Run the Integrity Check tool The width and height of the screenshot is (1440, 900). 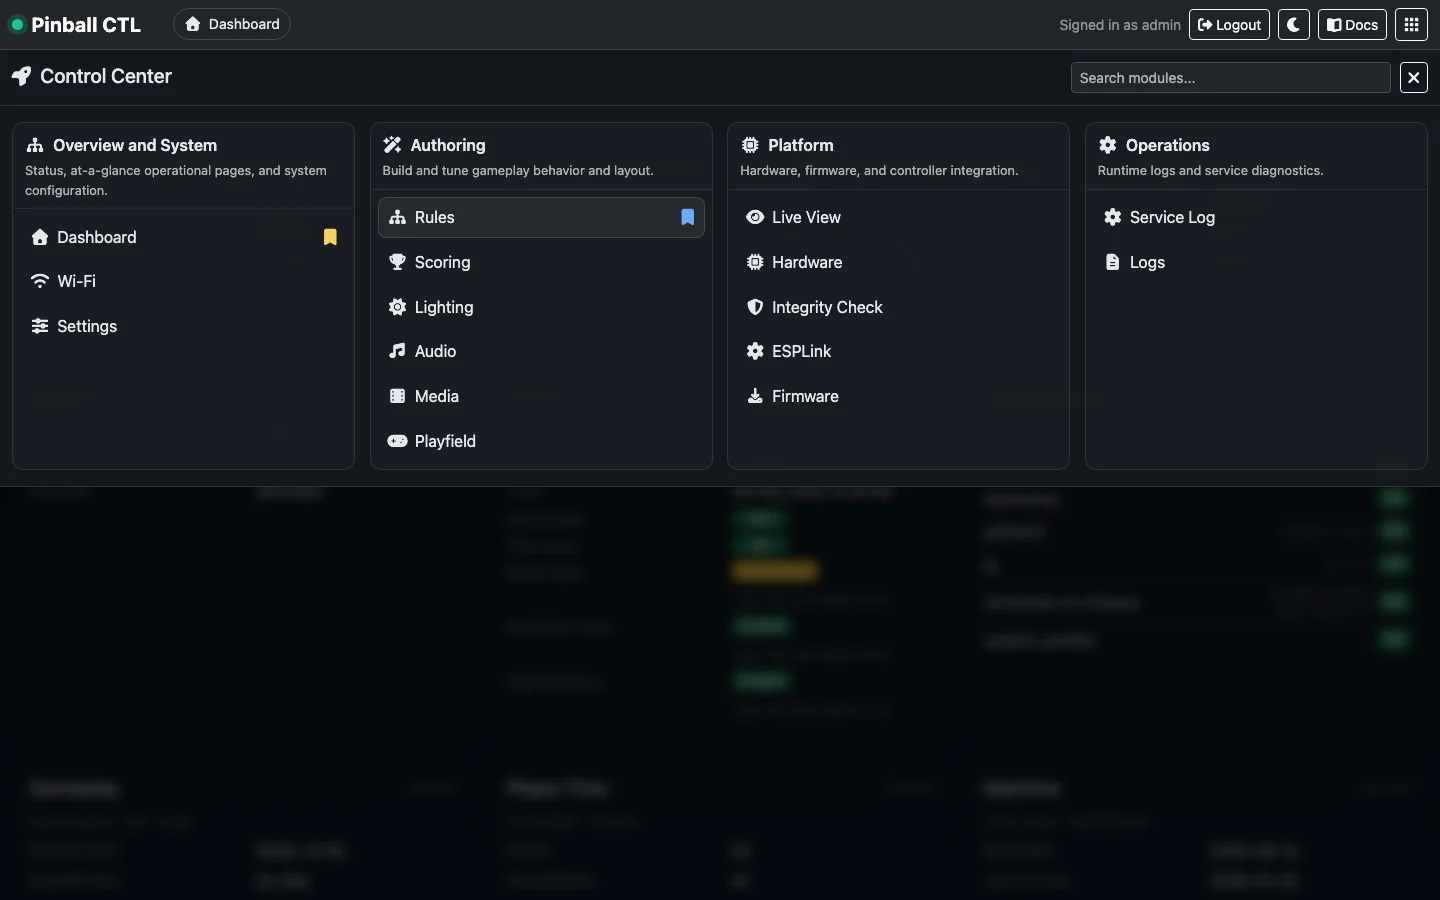827,307
